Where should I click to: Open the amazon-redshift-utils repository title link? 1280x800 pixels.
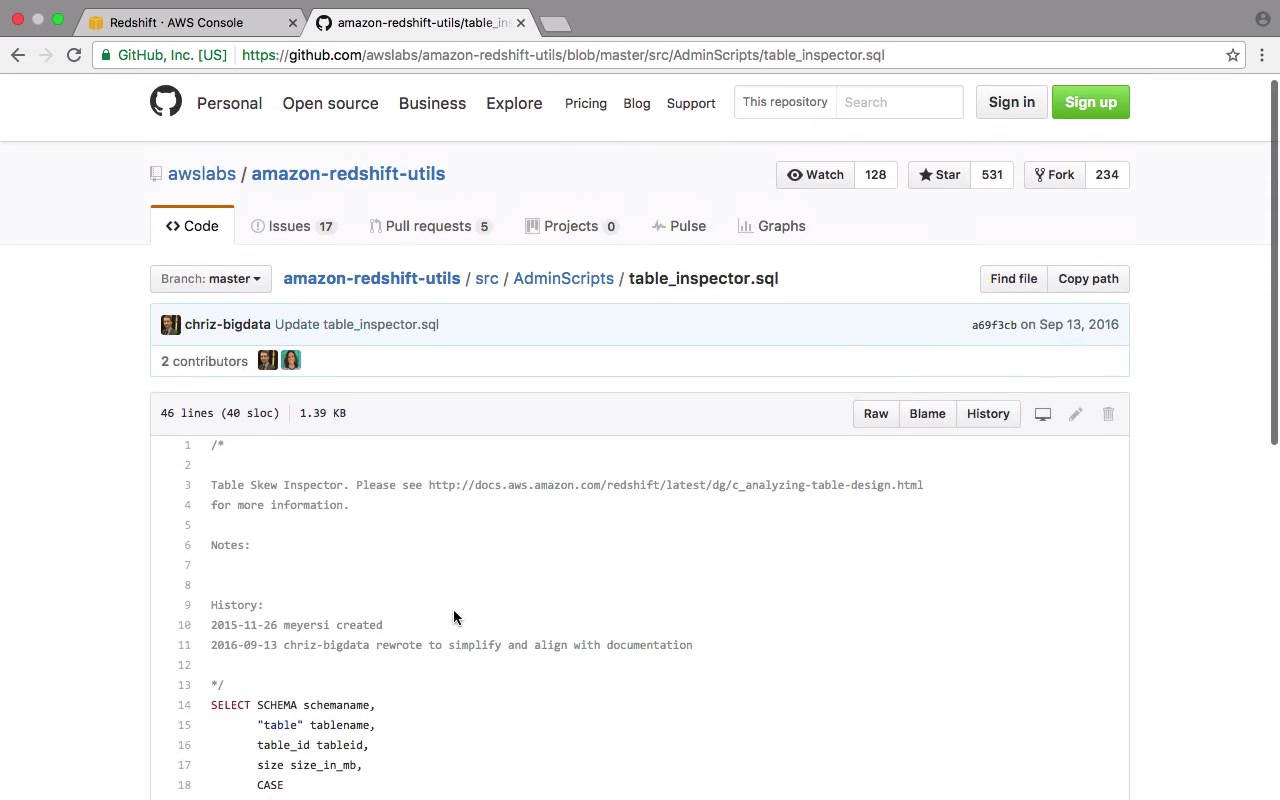point(348,174)
